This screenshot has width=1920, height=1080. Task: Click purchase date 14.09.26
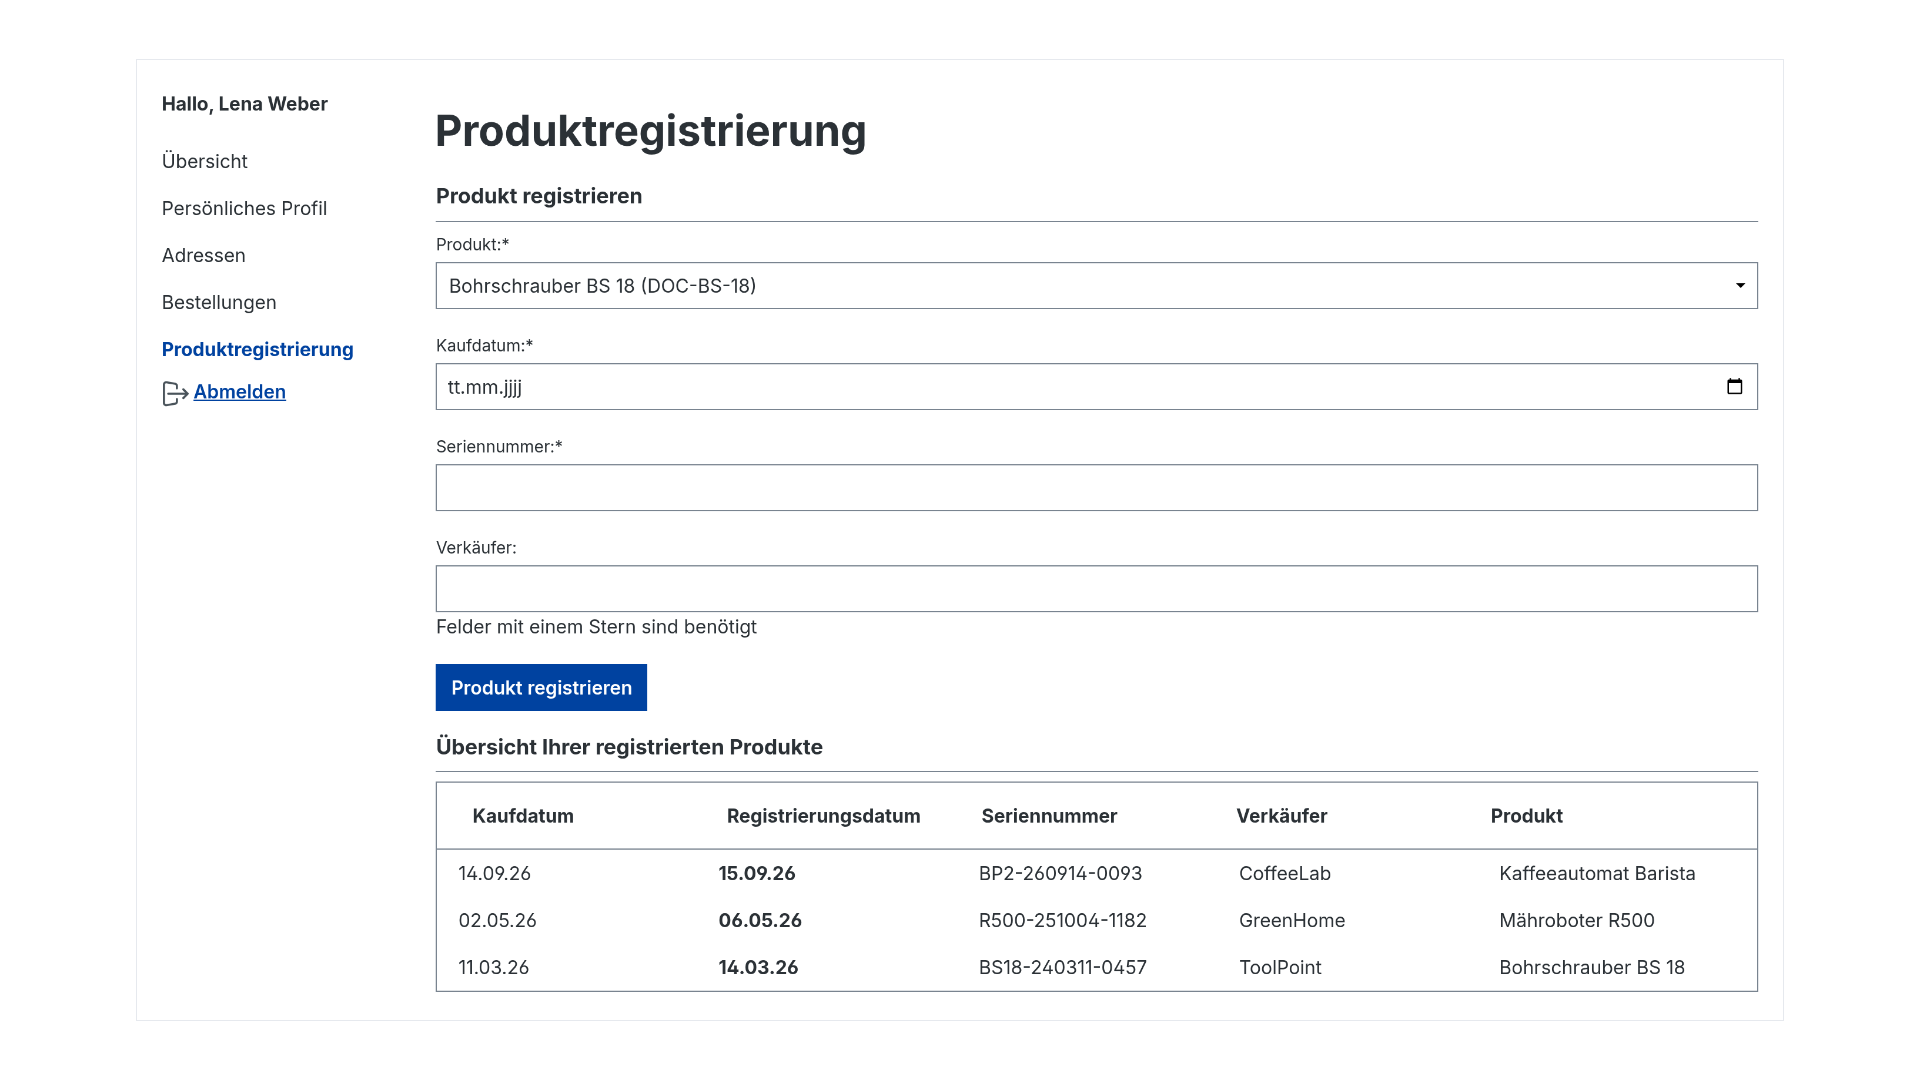pos(494,873)
